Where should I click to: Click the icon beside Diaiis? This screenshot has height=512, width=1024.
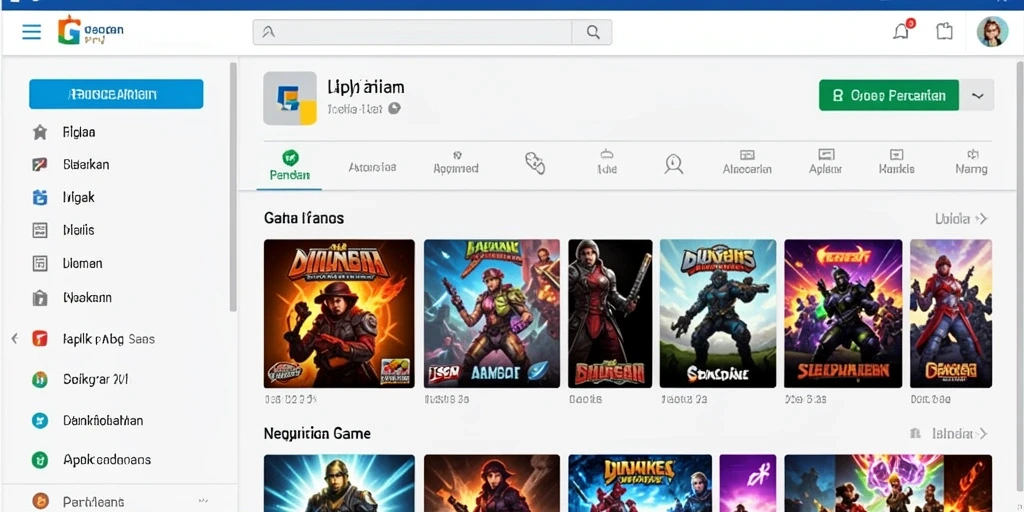click(40, 230)
